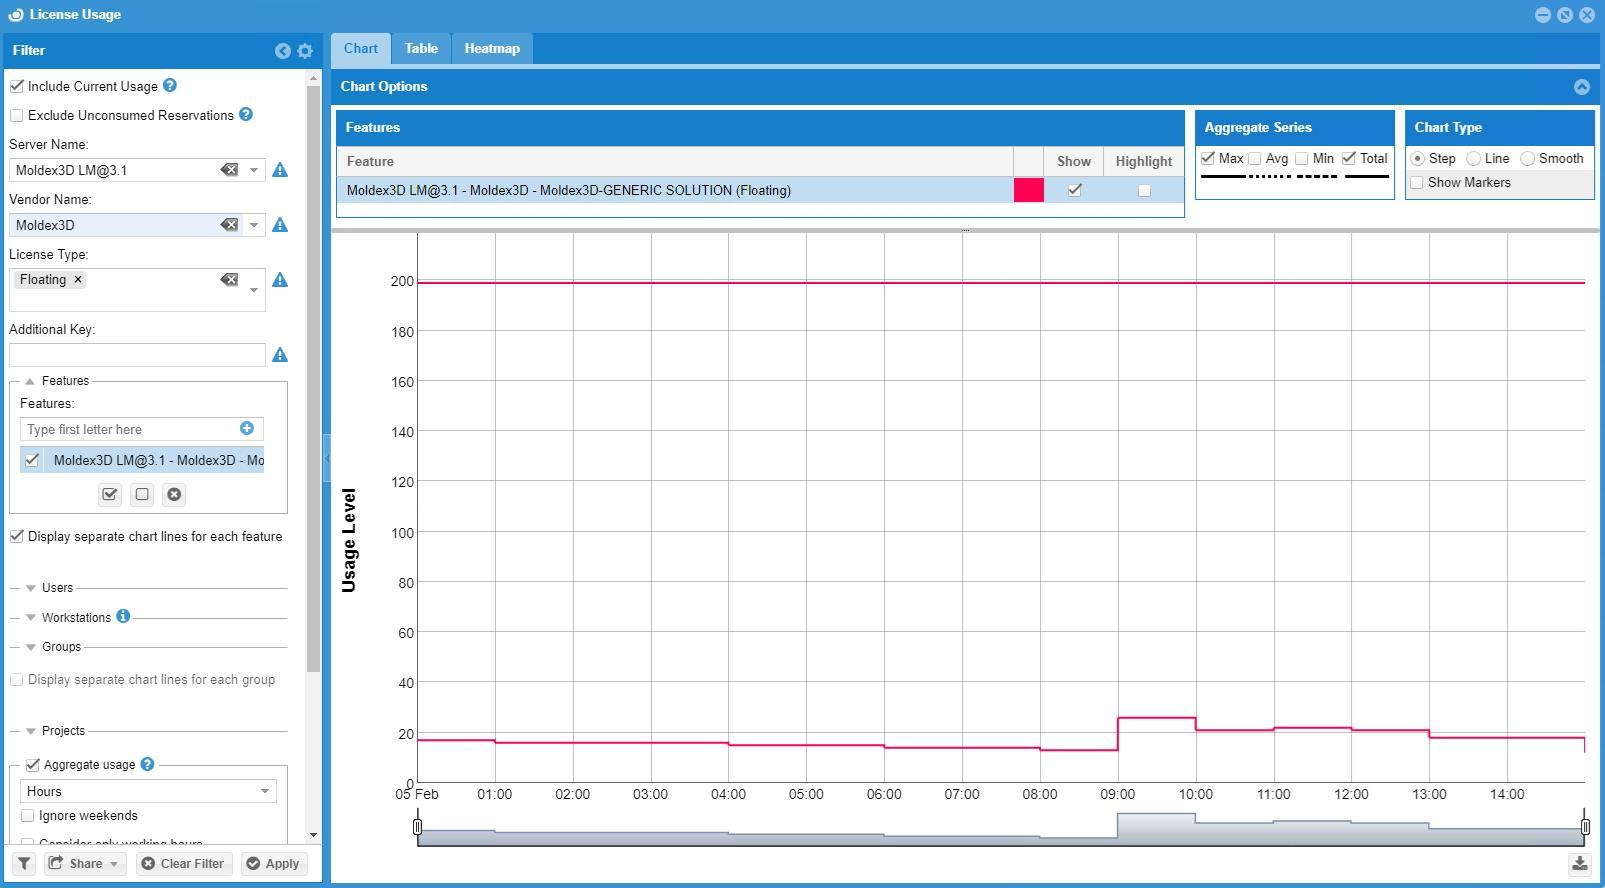The image size is (1605, 888).
Task: Expand the Workstations section
Action: [x=30, y=617]
